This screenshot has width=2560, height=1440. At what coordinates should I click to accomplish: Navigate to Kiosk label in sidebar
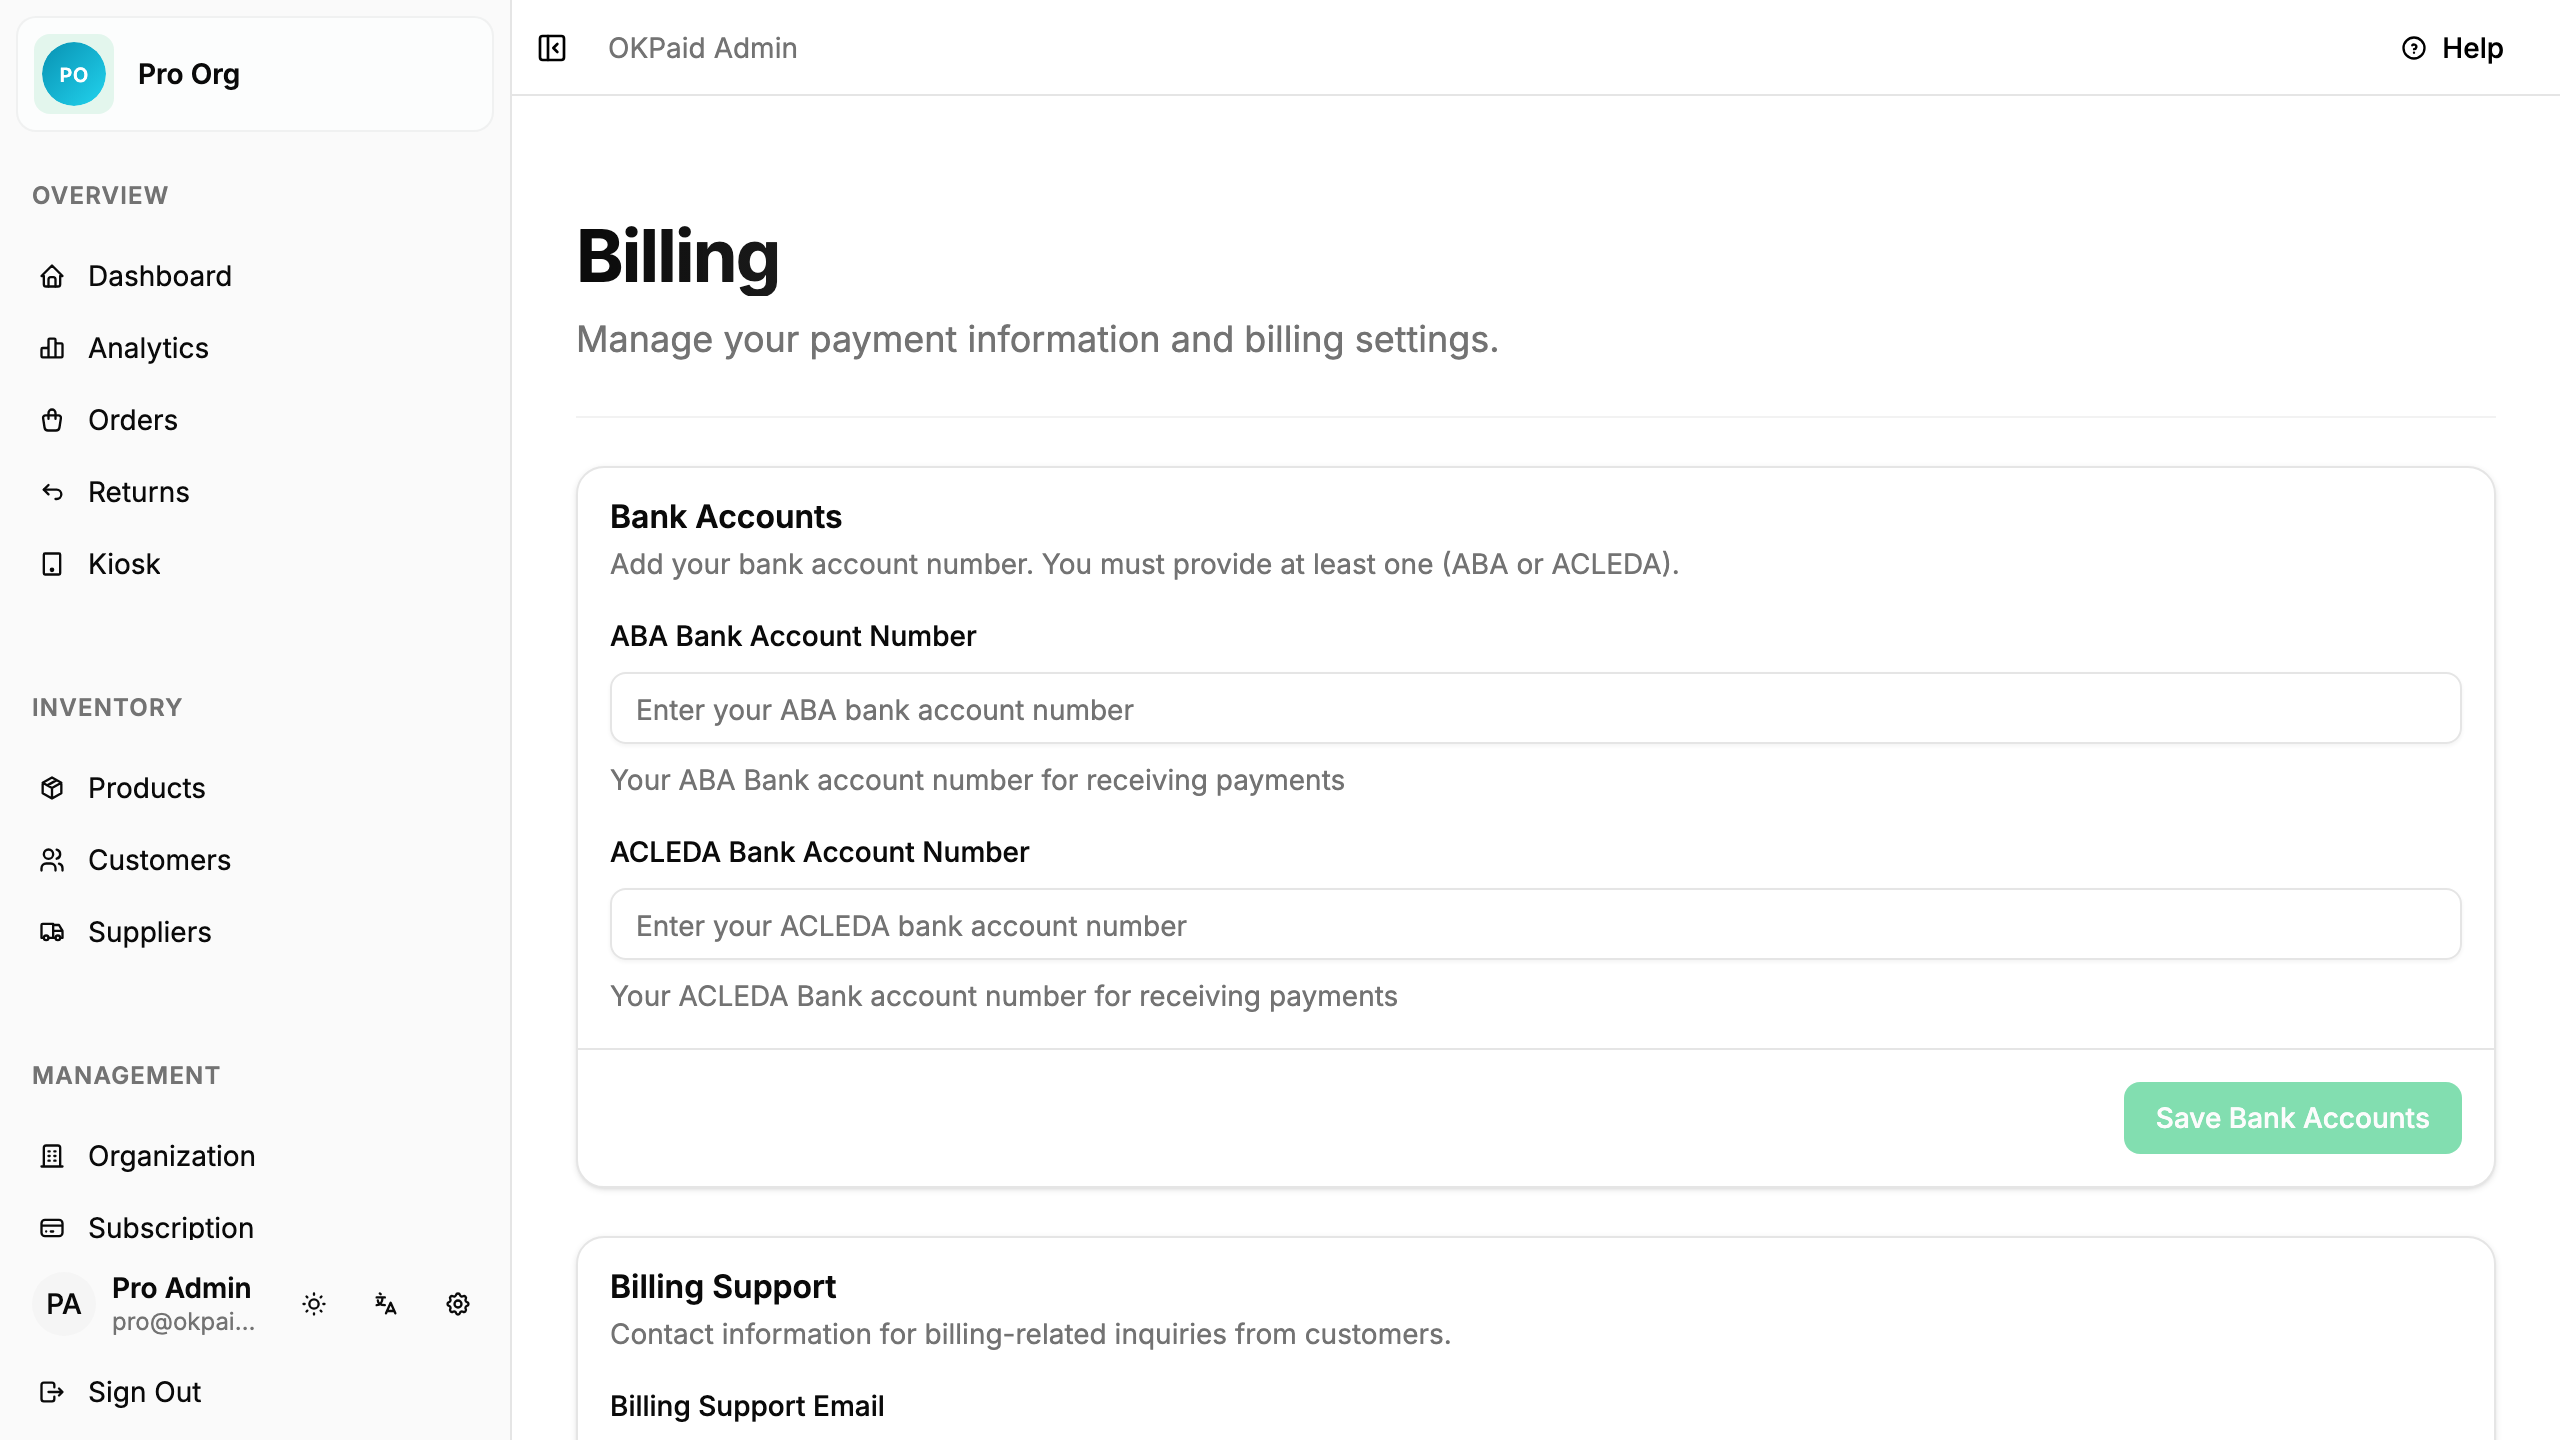[x=124, y=564]
